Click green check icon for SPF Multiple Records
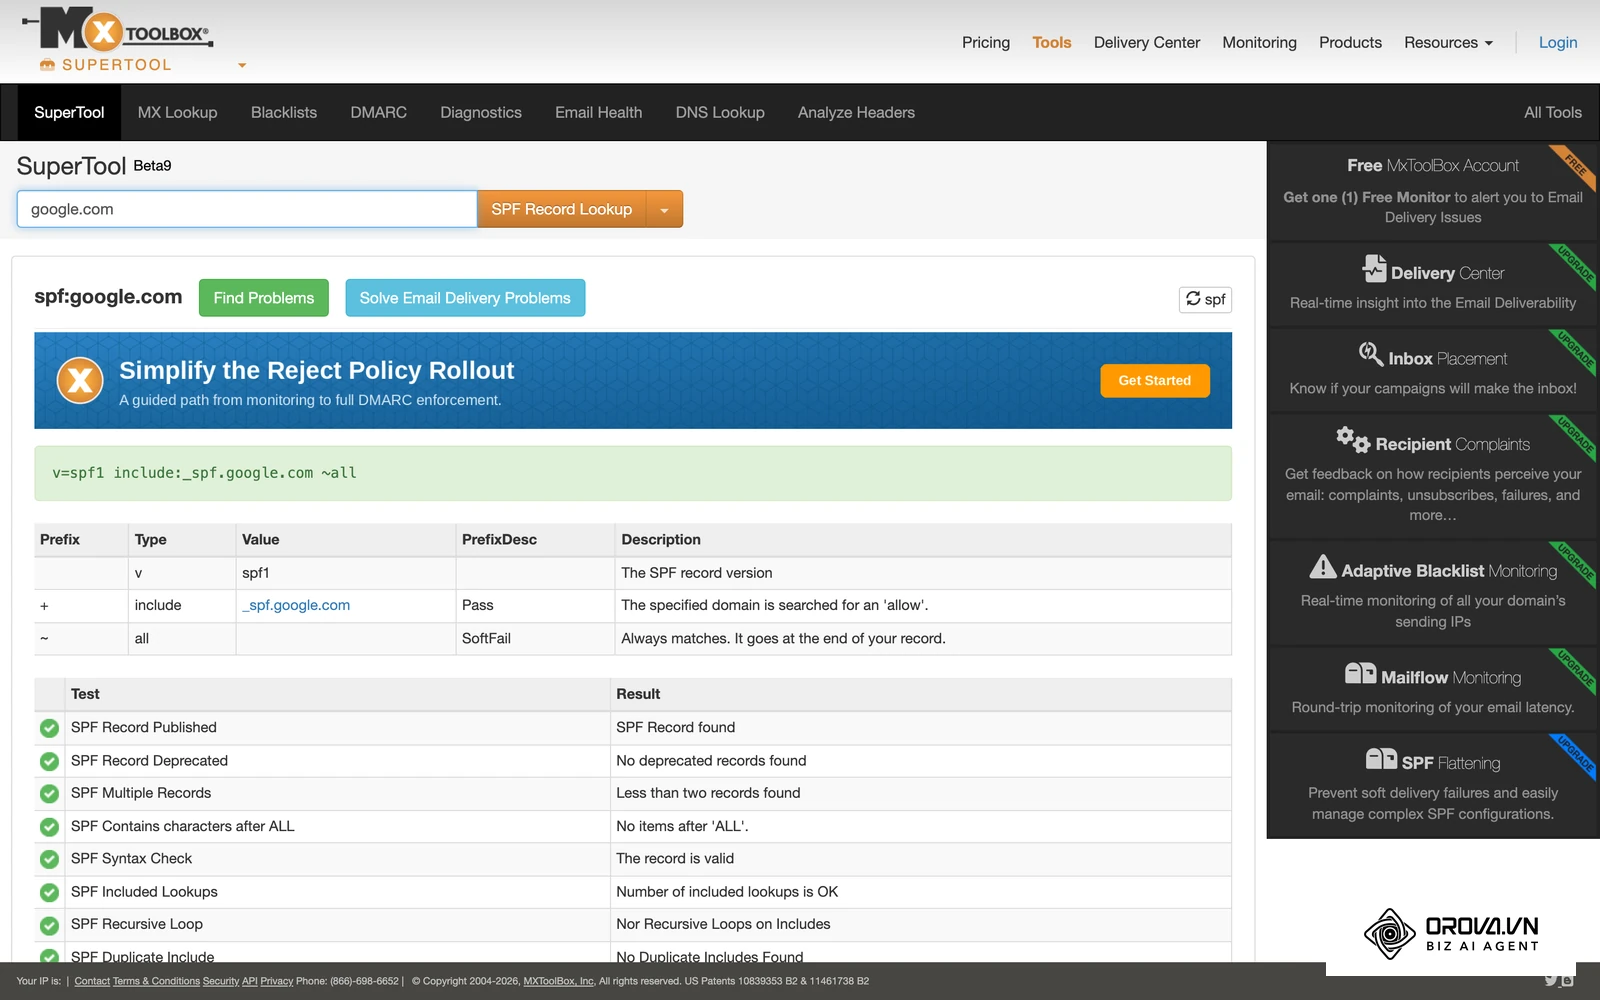This screenshot has height=1000, width=1600. click(49, 794)
